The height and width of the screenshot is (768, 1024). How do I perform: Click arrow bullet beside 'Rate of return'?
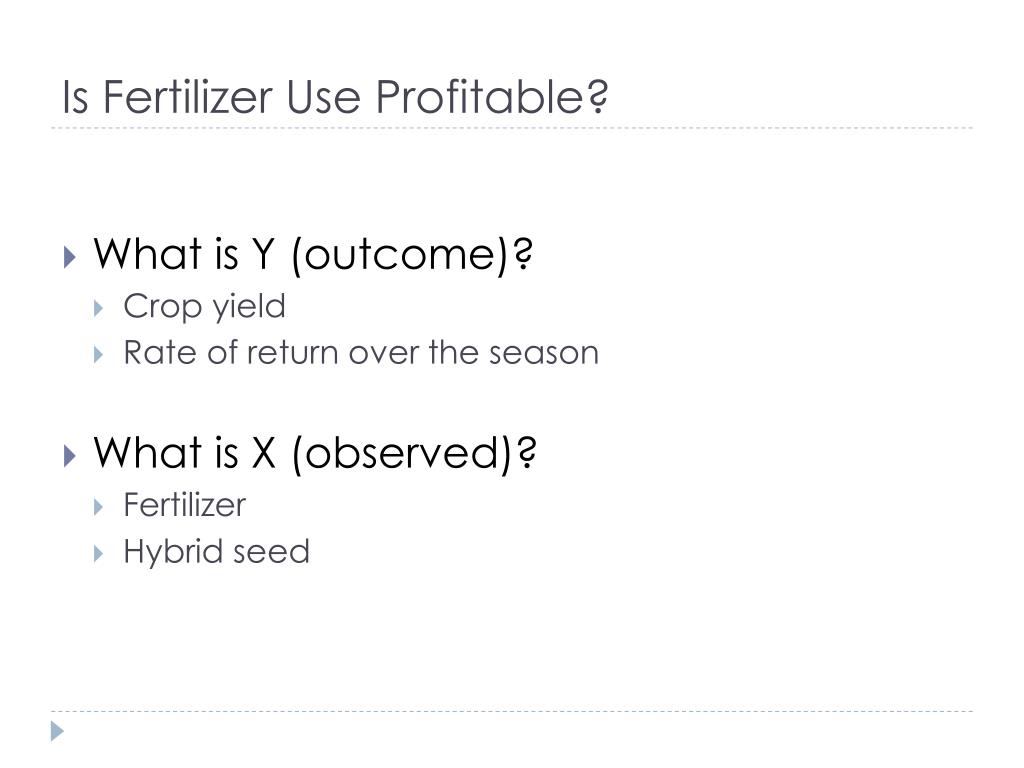click(99, 355)
